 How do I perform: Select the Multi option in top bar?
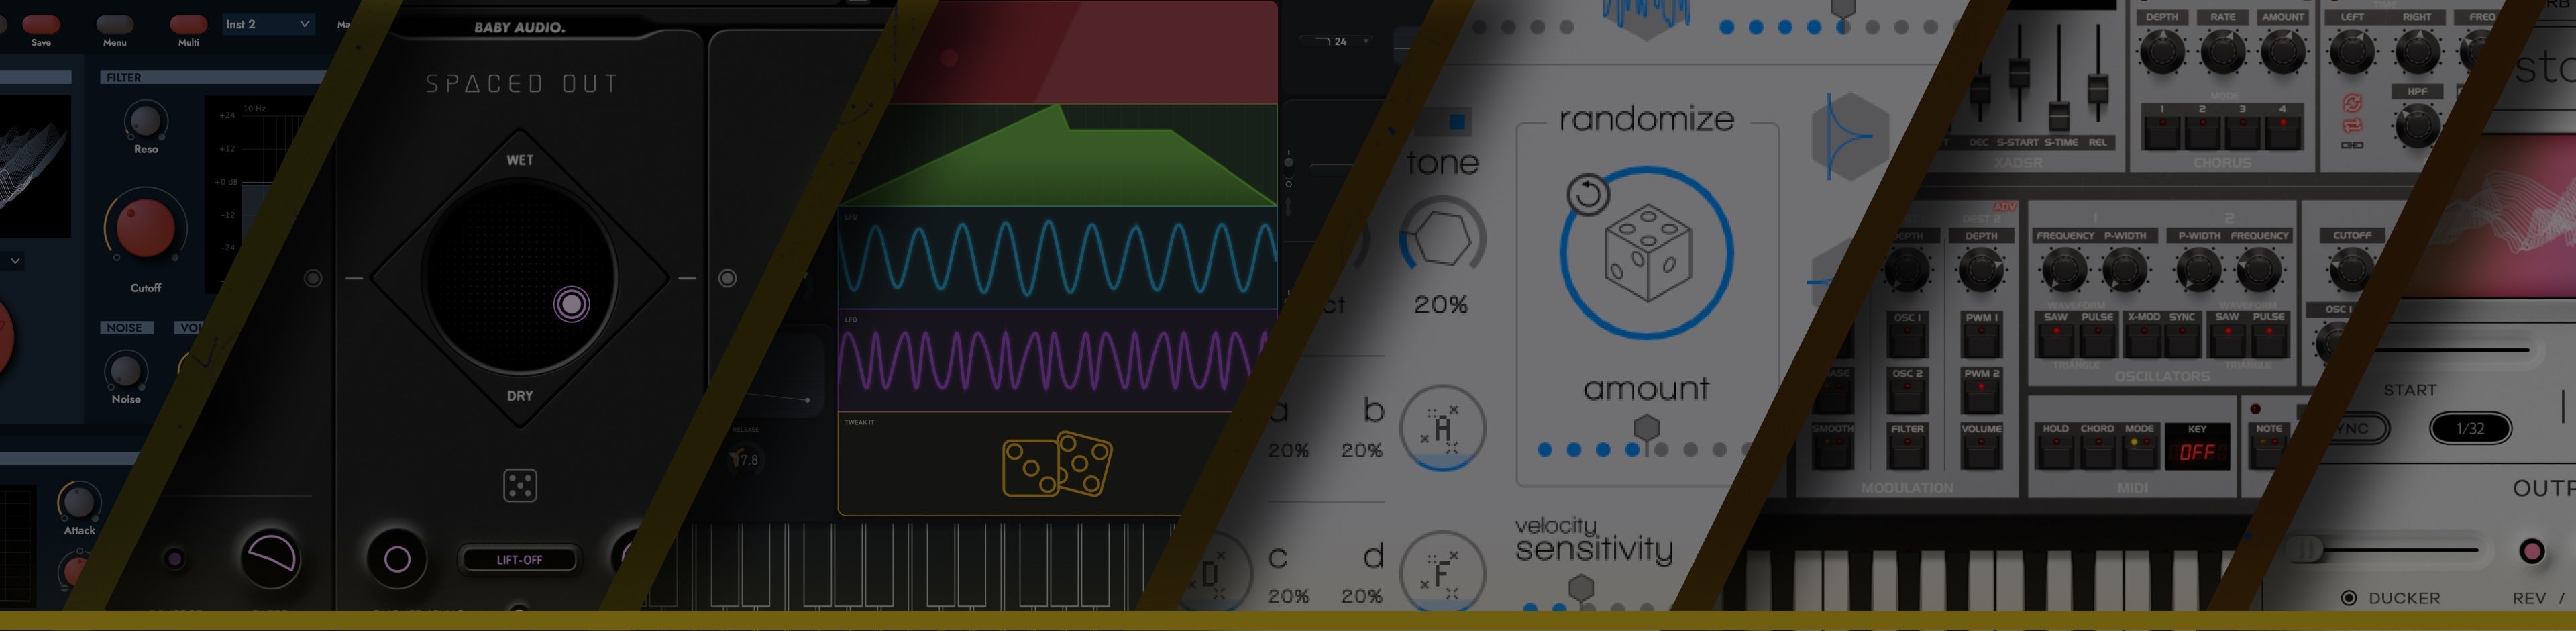188,24
